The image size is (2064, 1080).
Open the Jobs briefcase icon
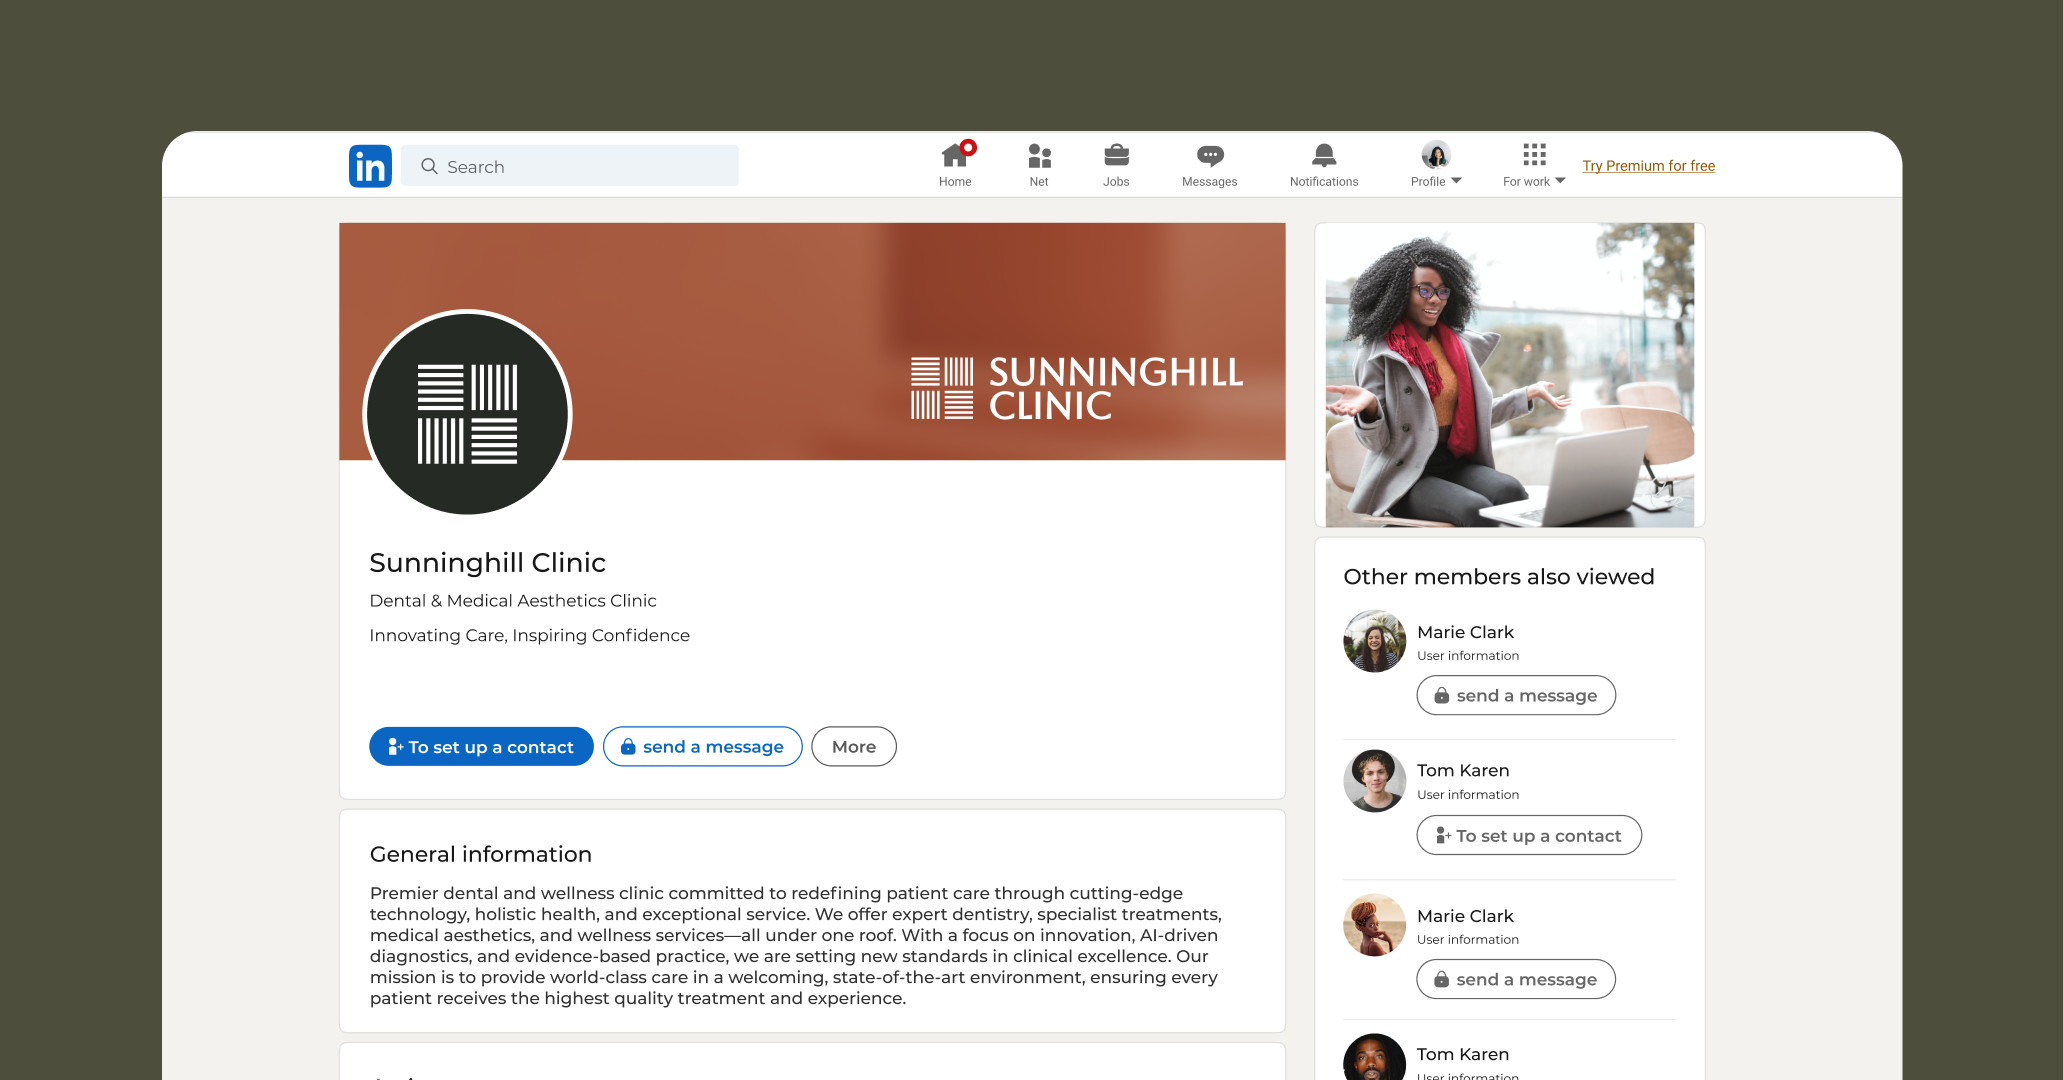pos(1116,156)
